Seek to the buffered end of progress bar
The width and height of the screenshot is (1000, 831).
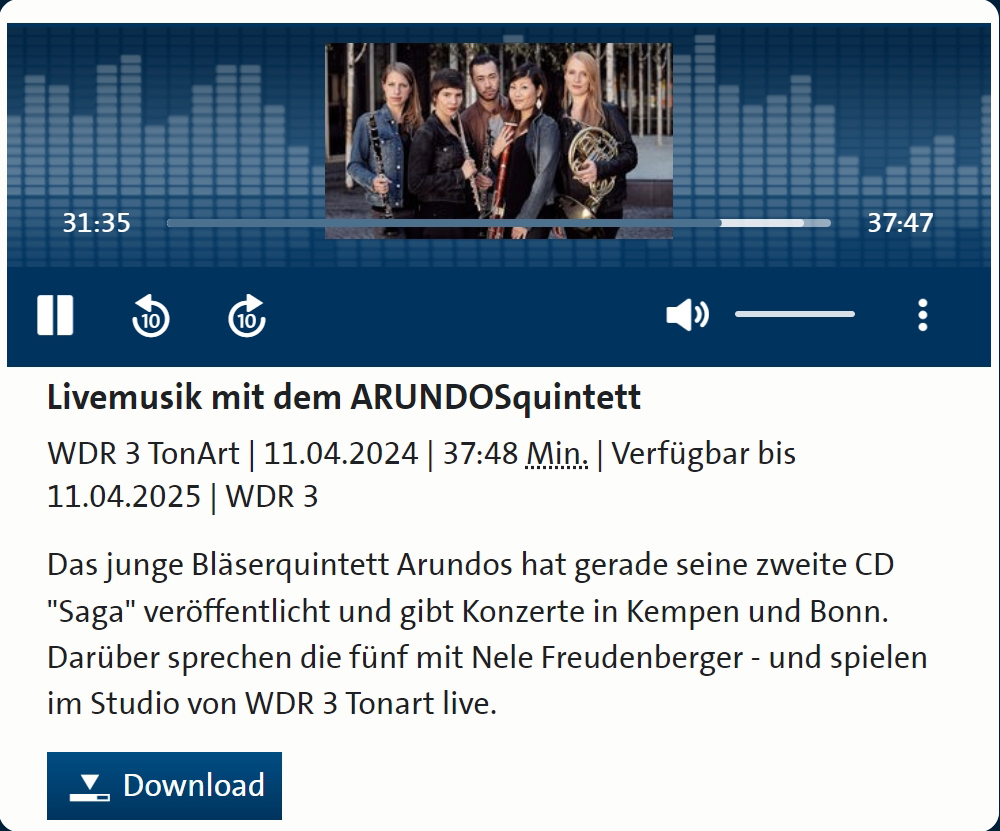(x=802, y=223)
